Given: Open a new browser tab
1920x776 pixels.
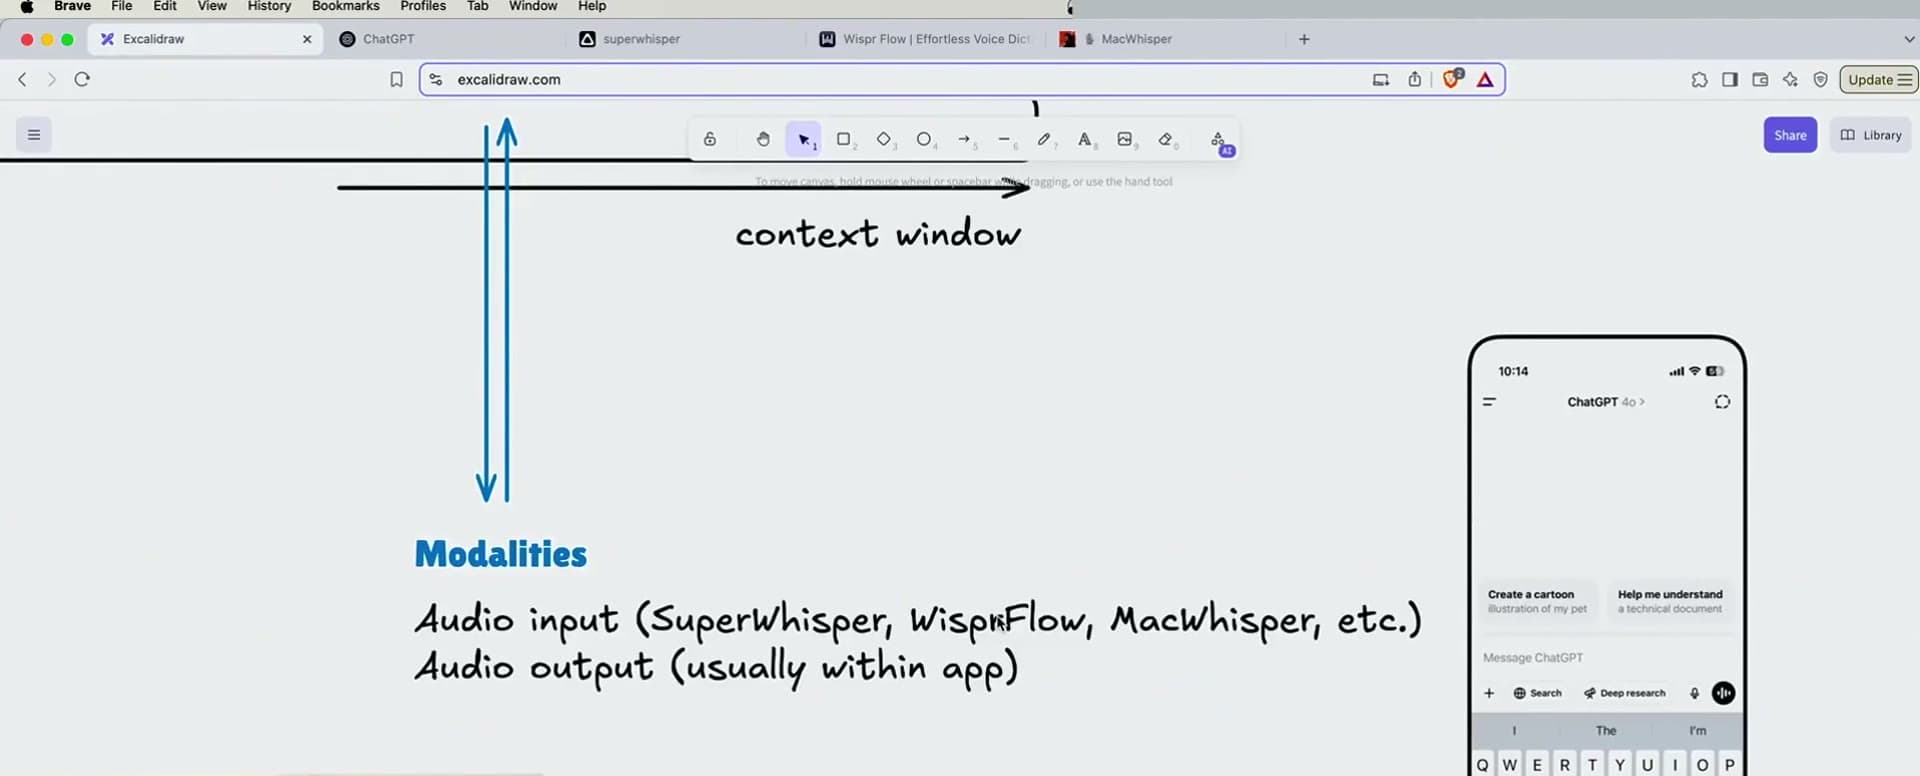Looking at the screenshot, I should coord(1304,39).
